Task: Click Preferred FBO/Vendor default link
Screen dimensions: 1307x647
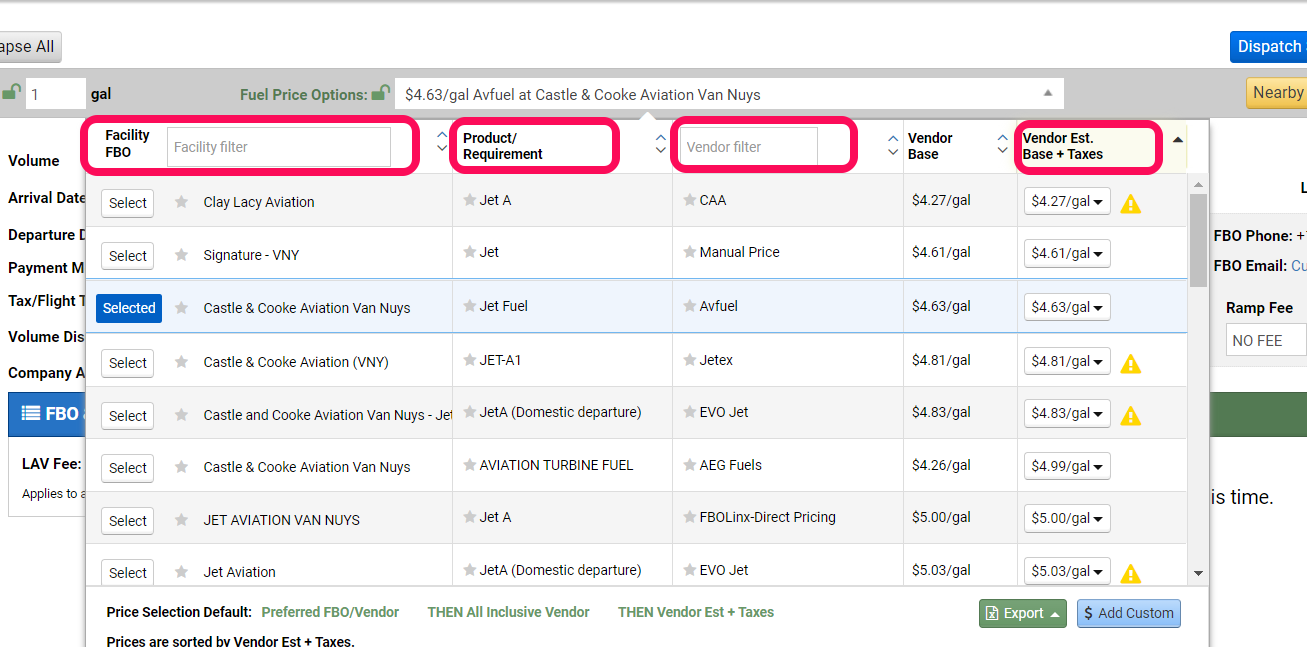Action: (330, 612)
